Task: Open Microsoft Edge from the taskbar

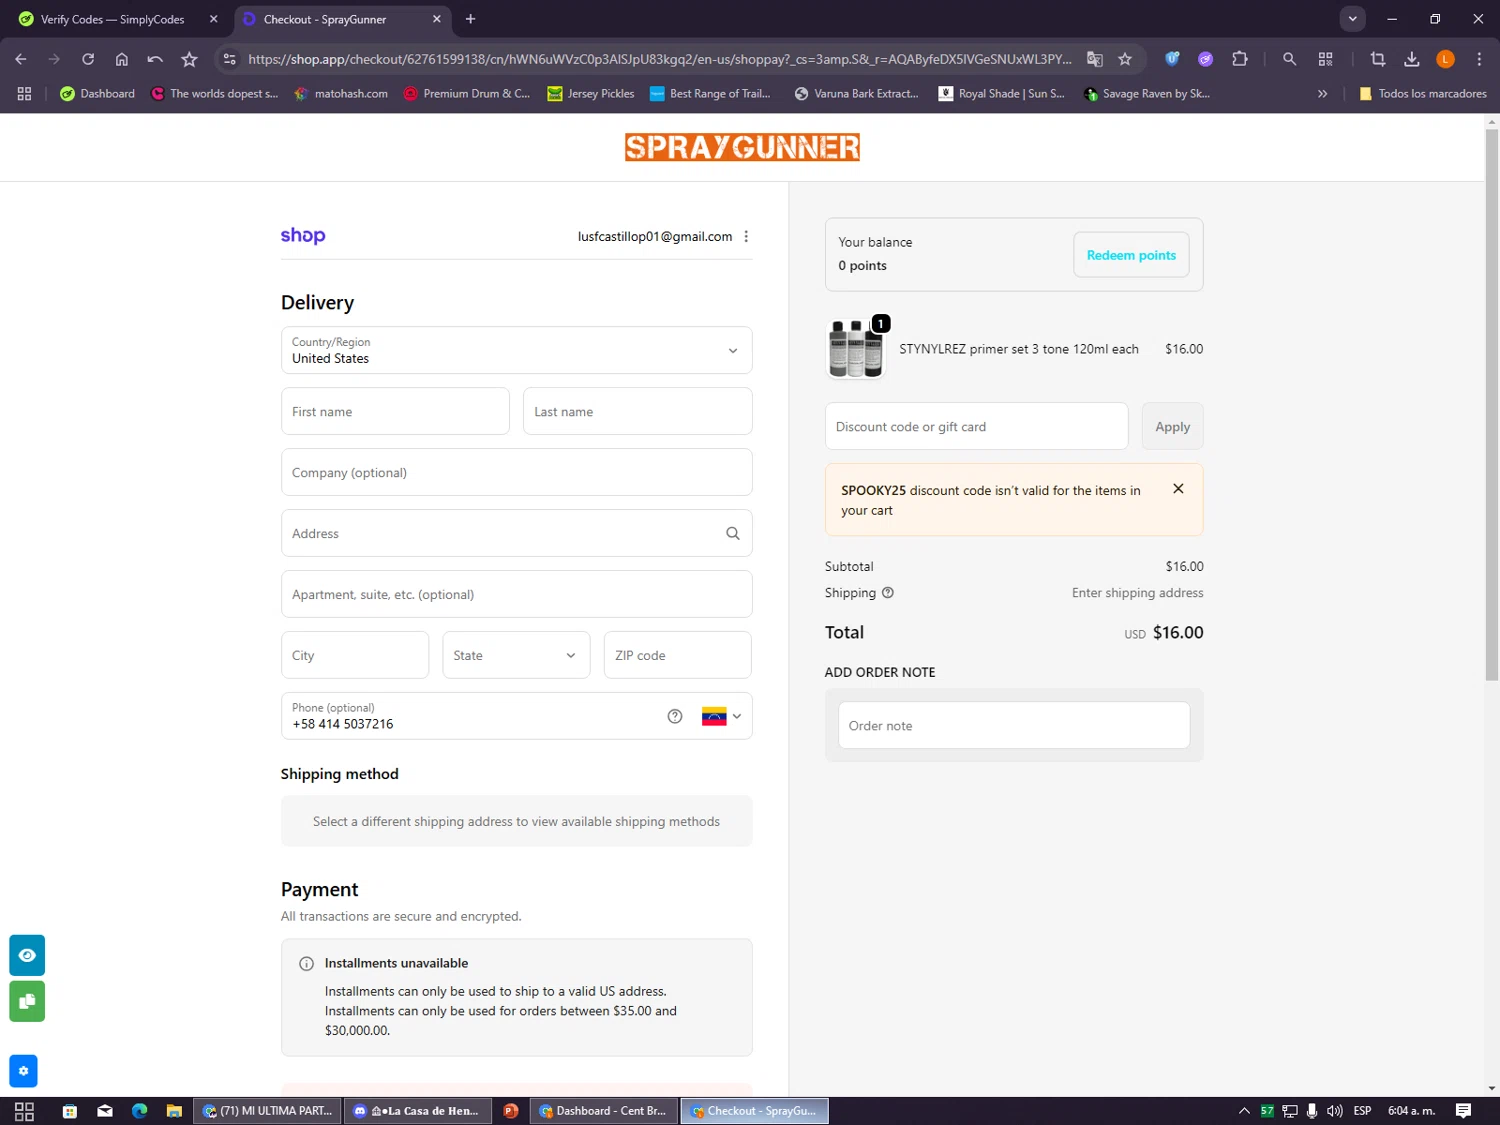Action: 139,1111
